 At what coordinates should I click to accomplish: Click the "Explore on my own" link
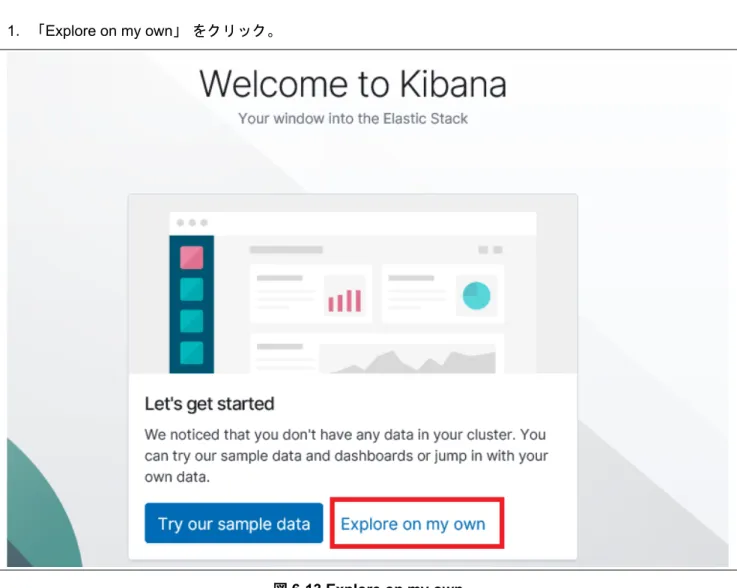(413, 524)
